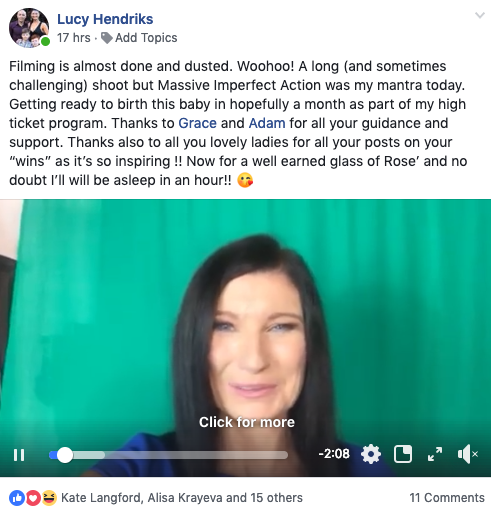Click the 'Click for more' video overlay
The width and height of the screenshot is (491, 516).
tap(247, 422)
